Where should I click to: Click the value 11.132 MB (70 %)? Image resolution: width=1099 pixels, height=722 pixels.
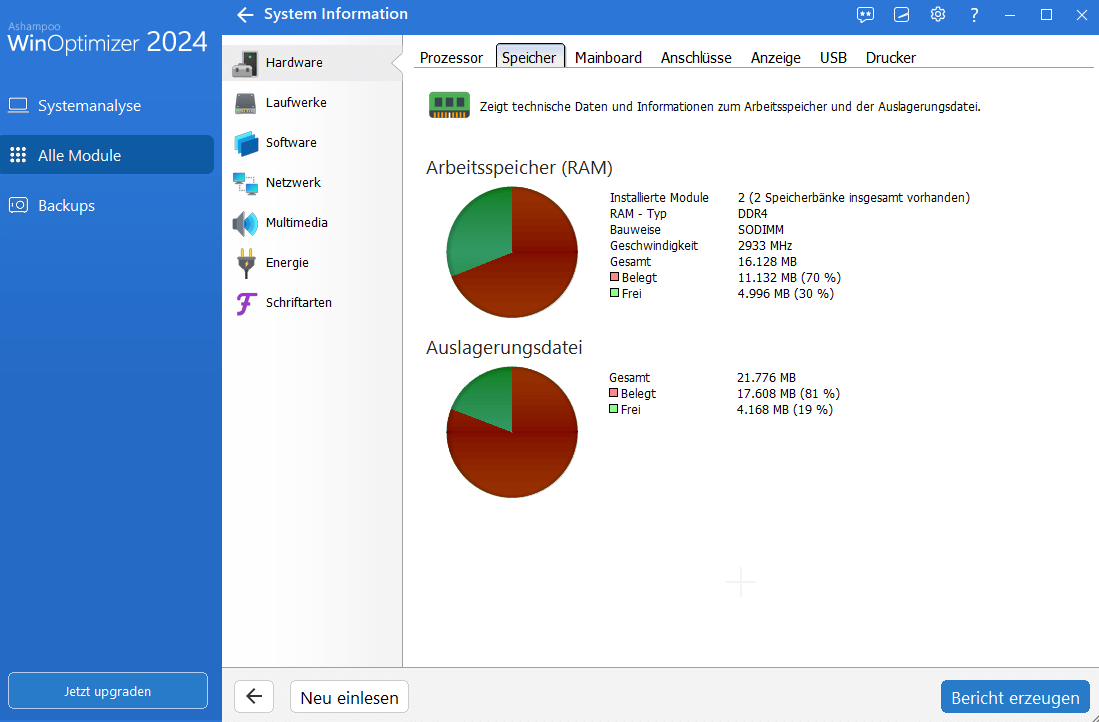point(789,278)
